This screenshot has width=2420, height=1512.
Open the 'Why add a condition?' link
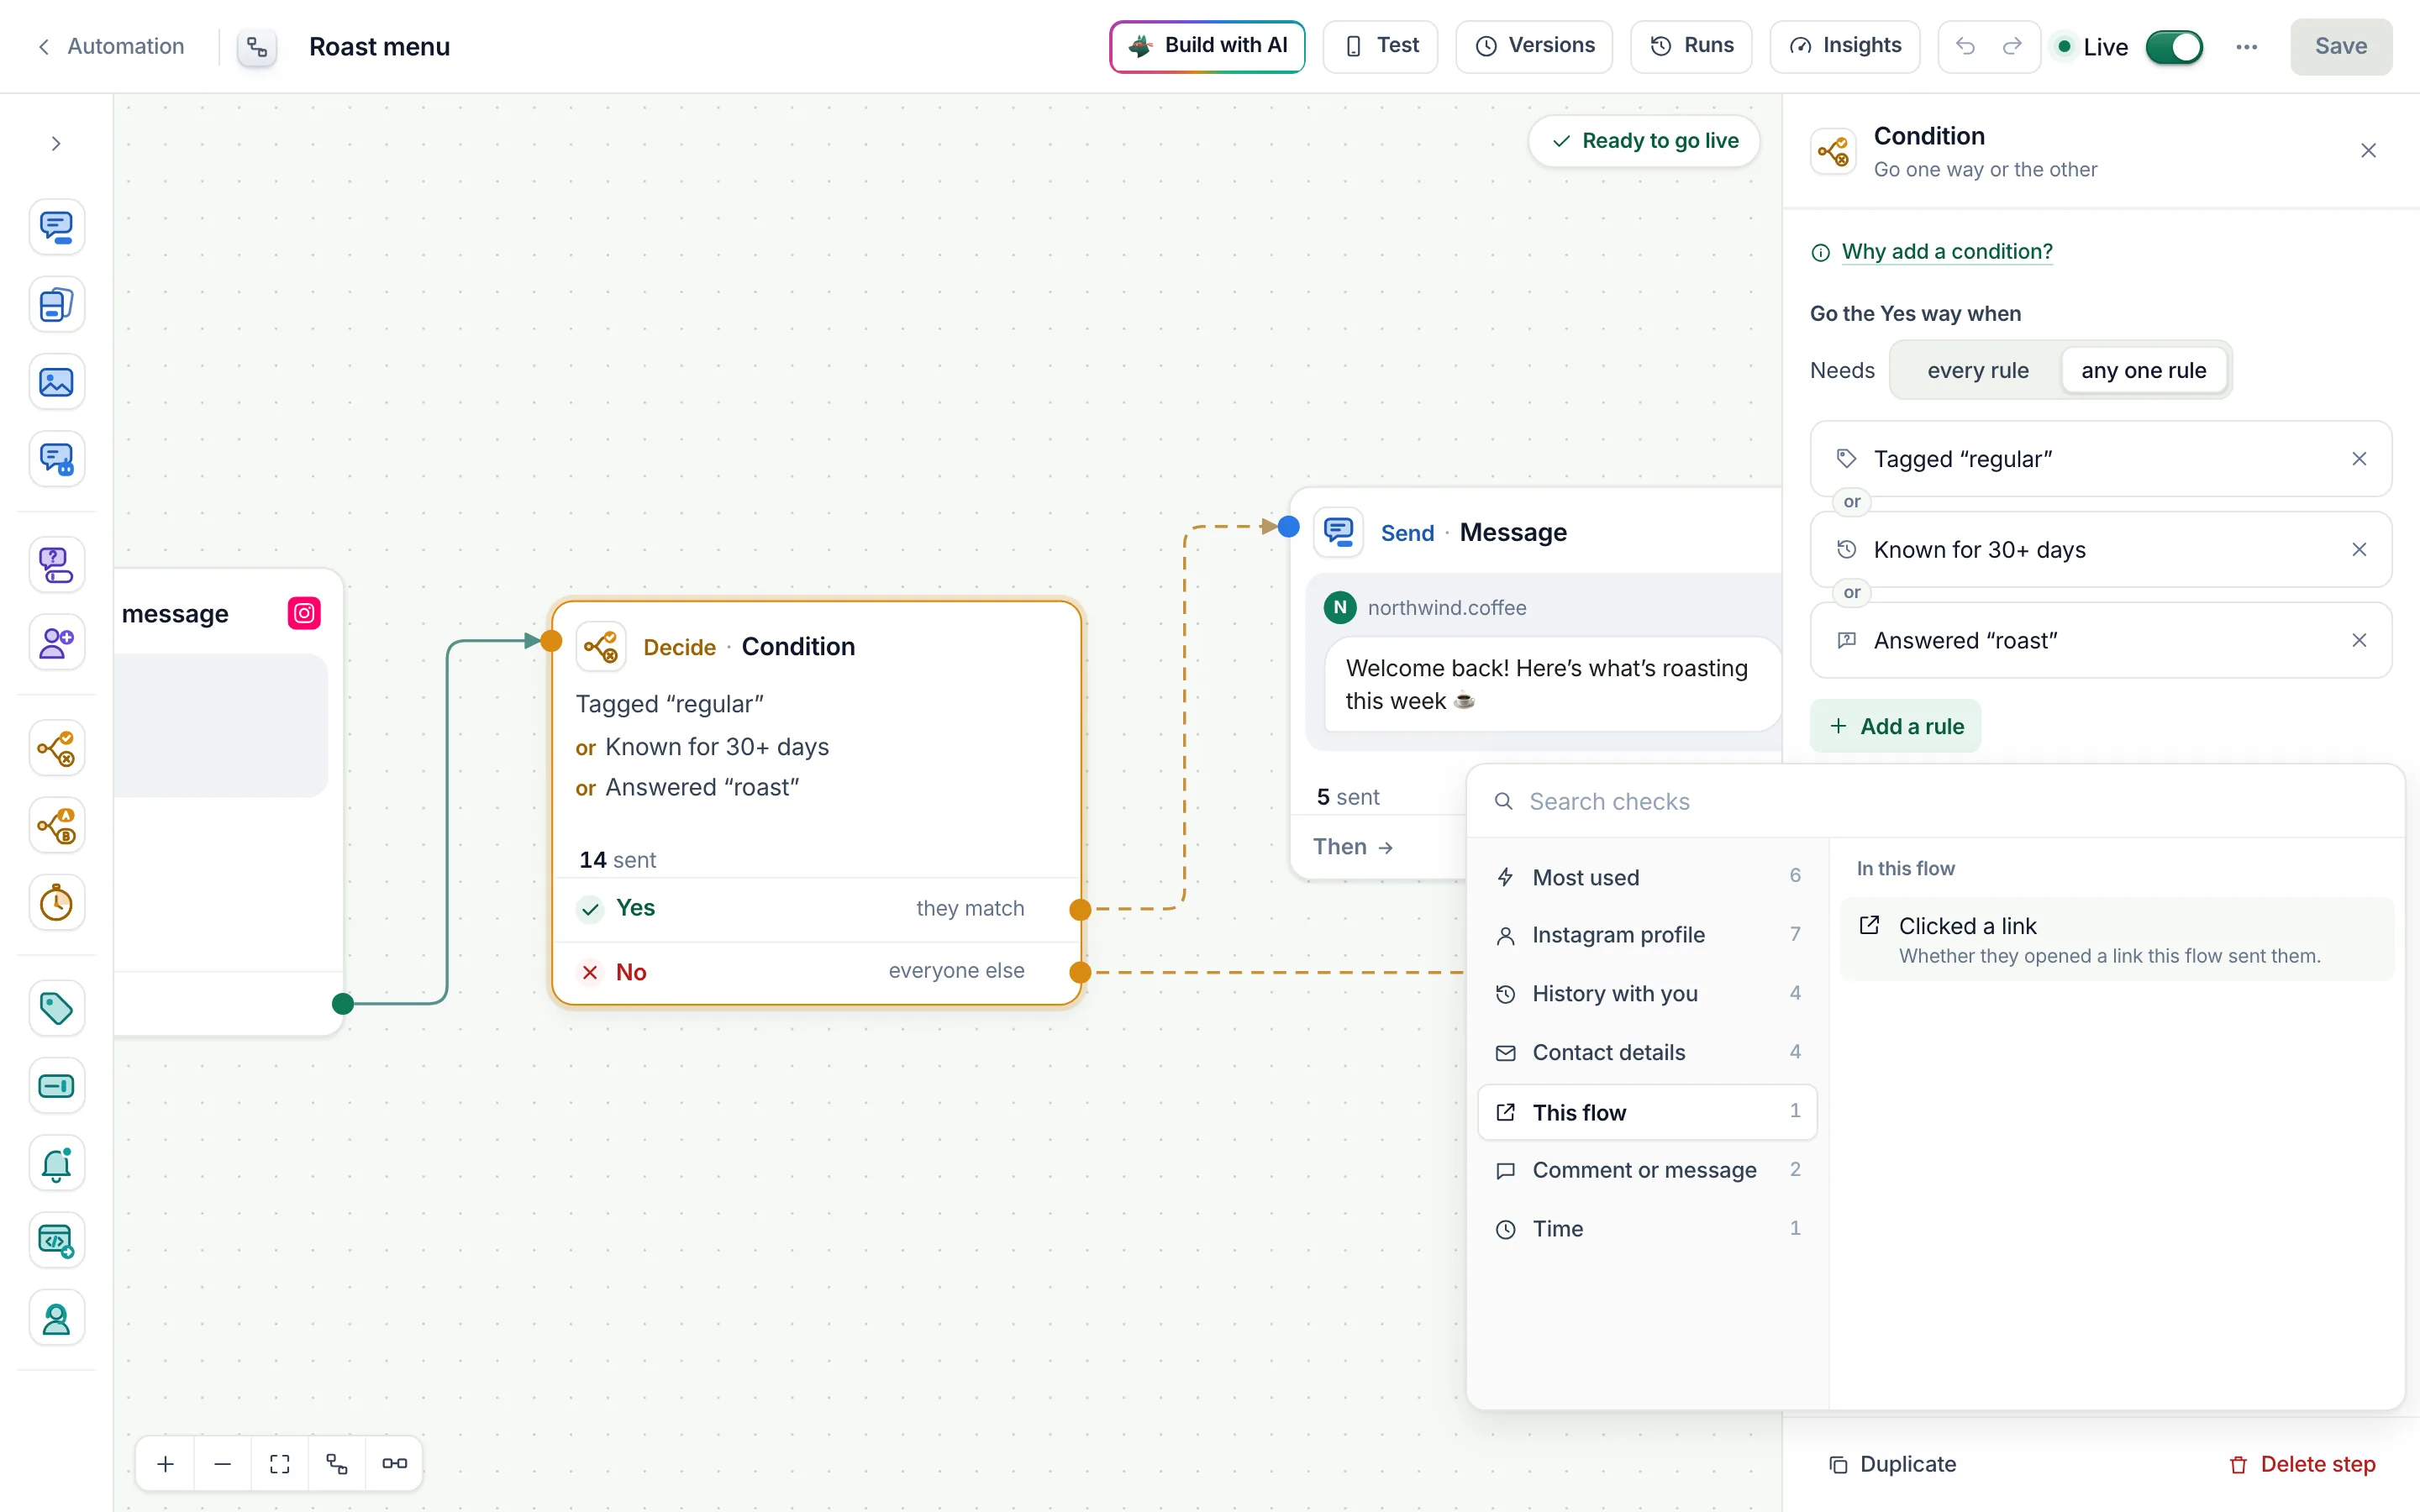point(1946,251)
